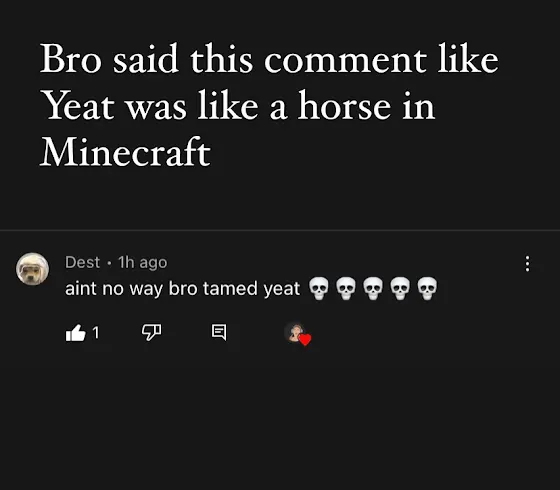Click the red creator heart badge
Image resolution: width=560 pixels, height=490 pixels.
click(x=305, y=340)
